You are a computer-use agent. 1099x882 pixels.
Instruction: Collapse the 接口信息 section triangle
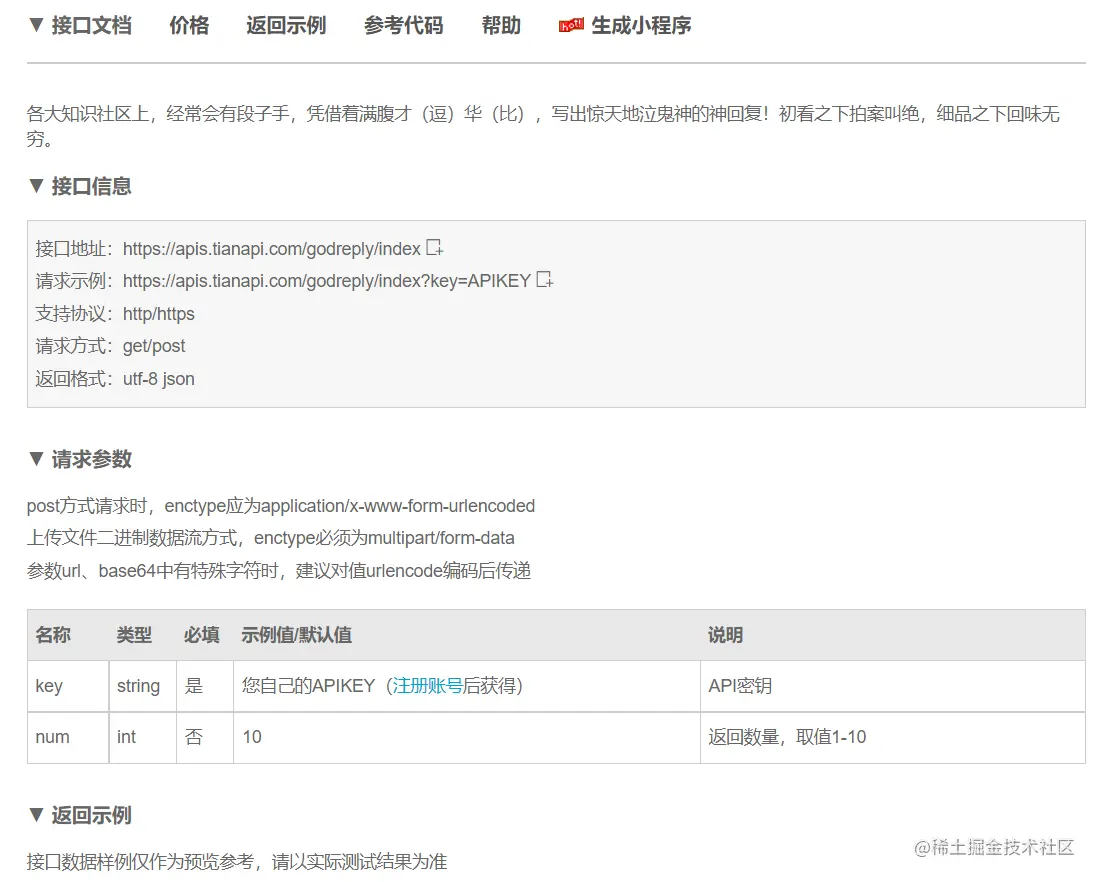coord(36,186)
